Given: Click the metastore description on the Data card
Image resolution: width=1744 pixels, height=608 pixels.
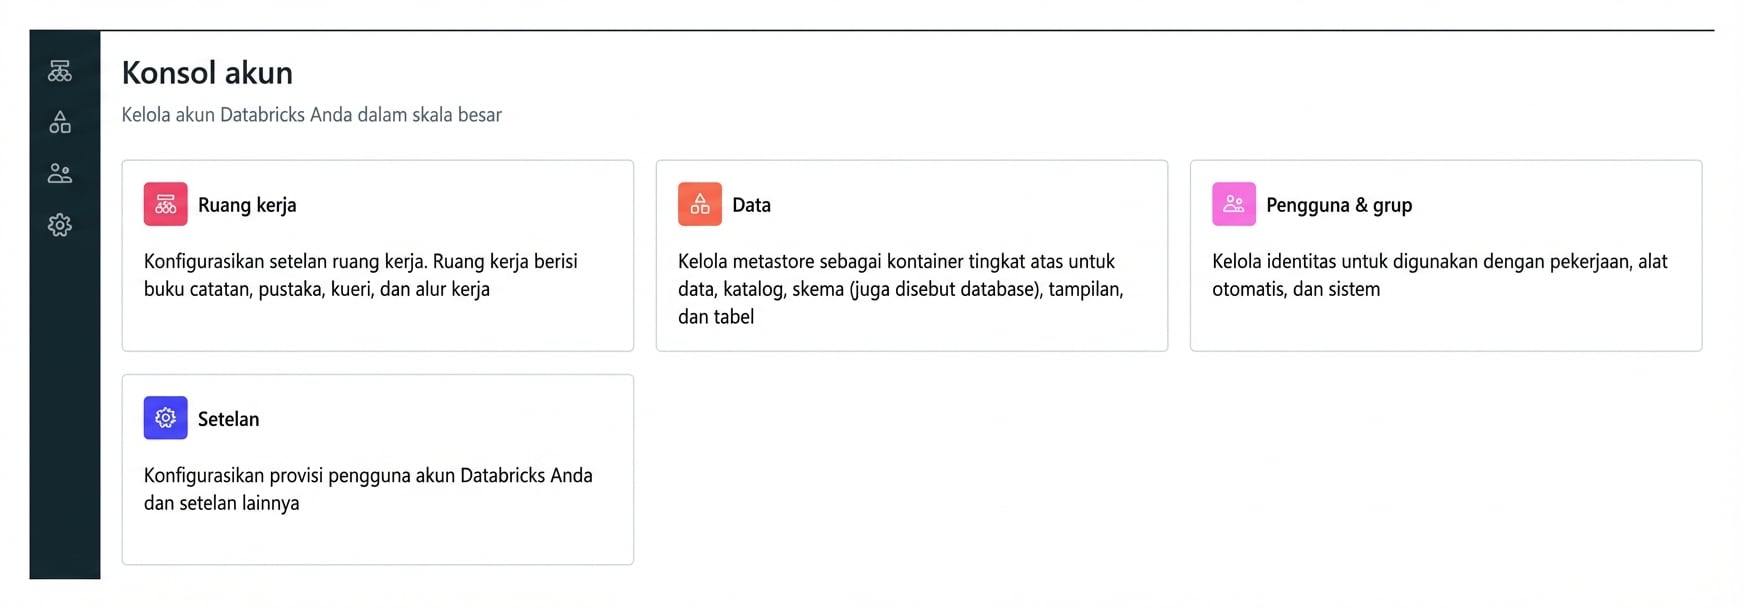Looking at the screenshot, I should click(x=899, y=289).
